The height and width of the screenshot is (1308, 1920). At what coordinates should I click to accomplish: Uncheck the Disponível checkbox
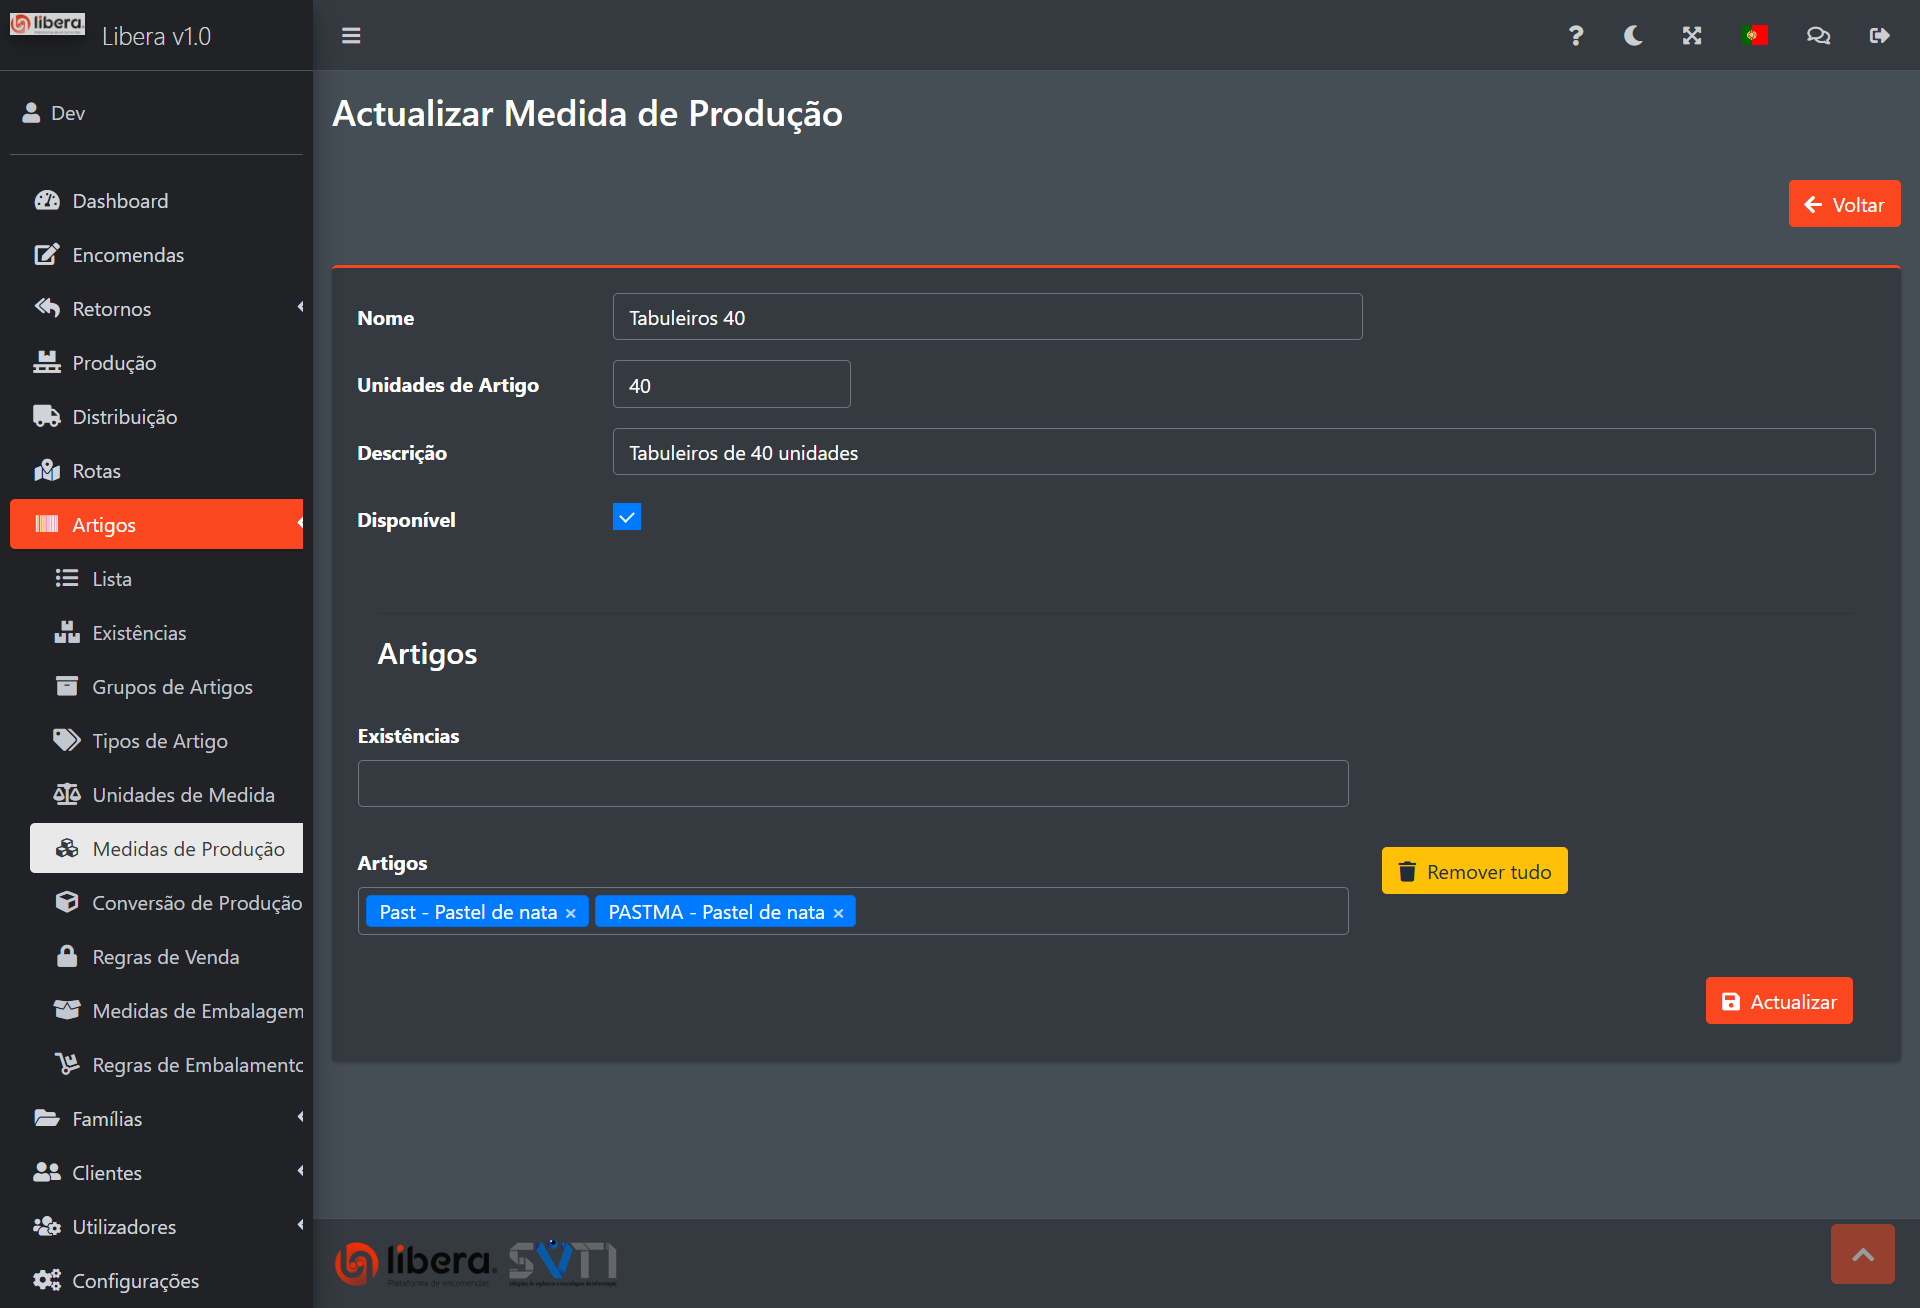coord(627,518)
